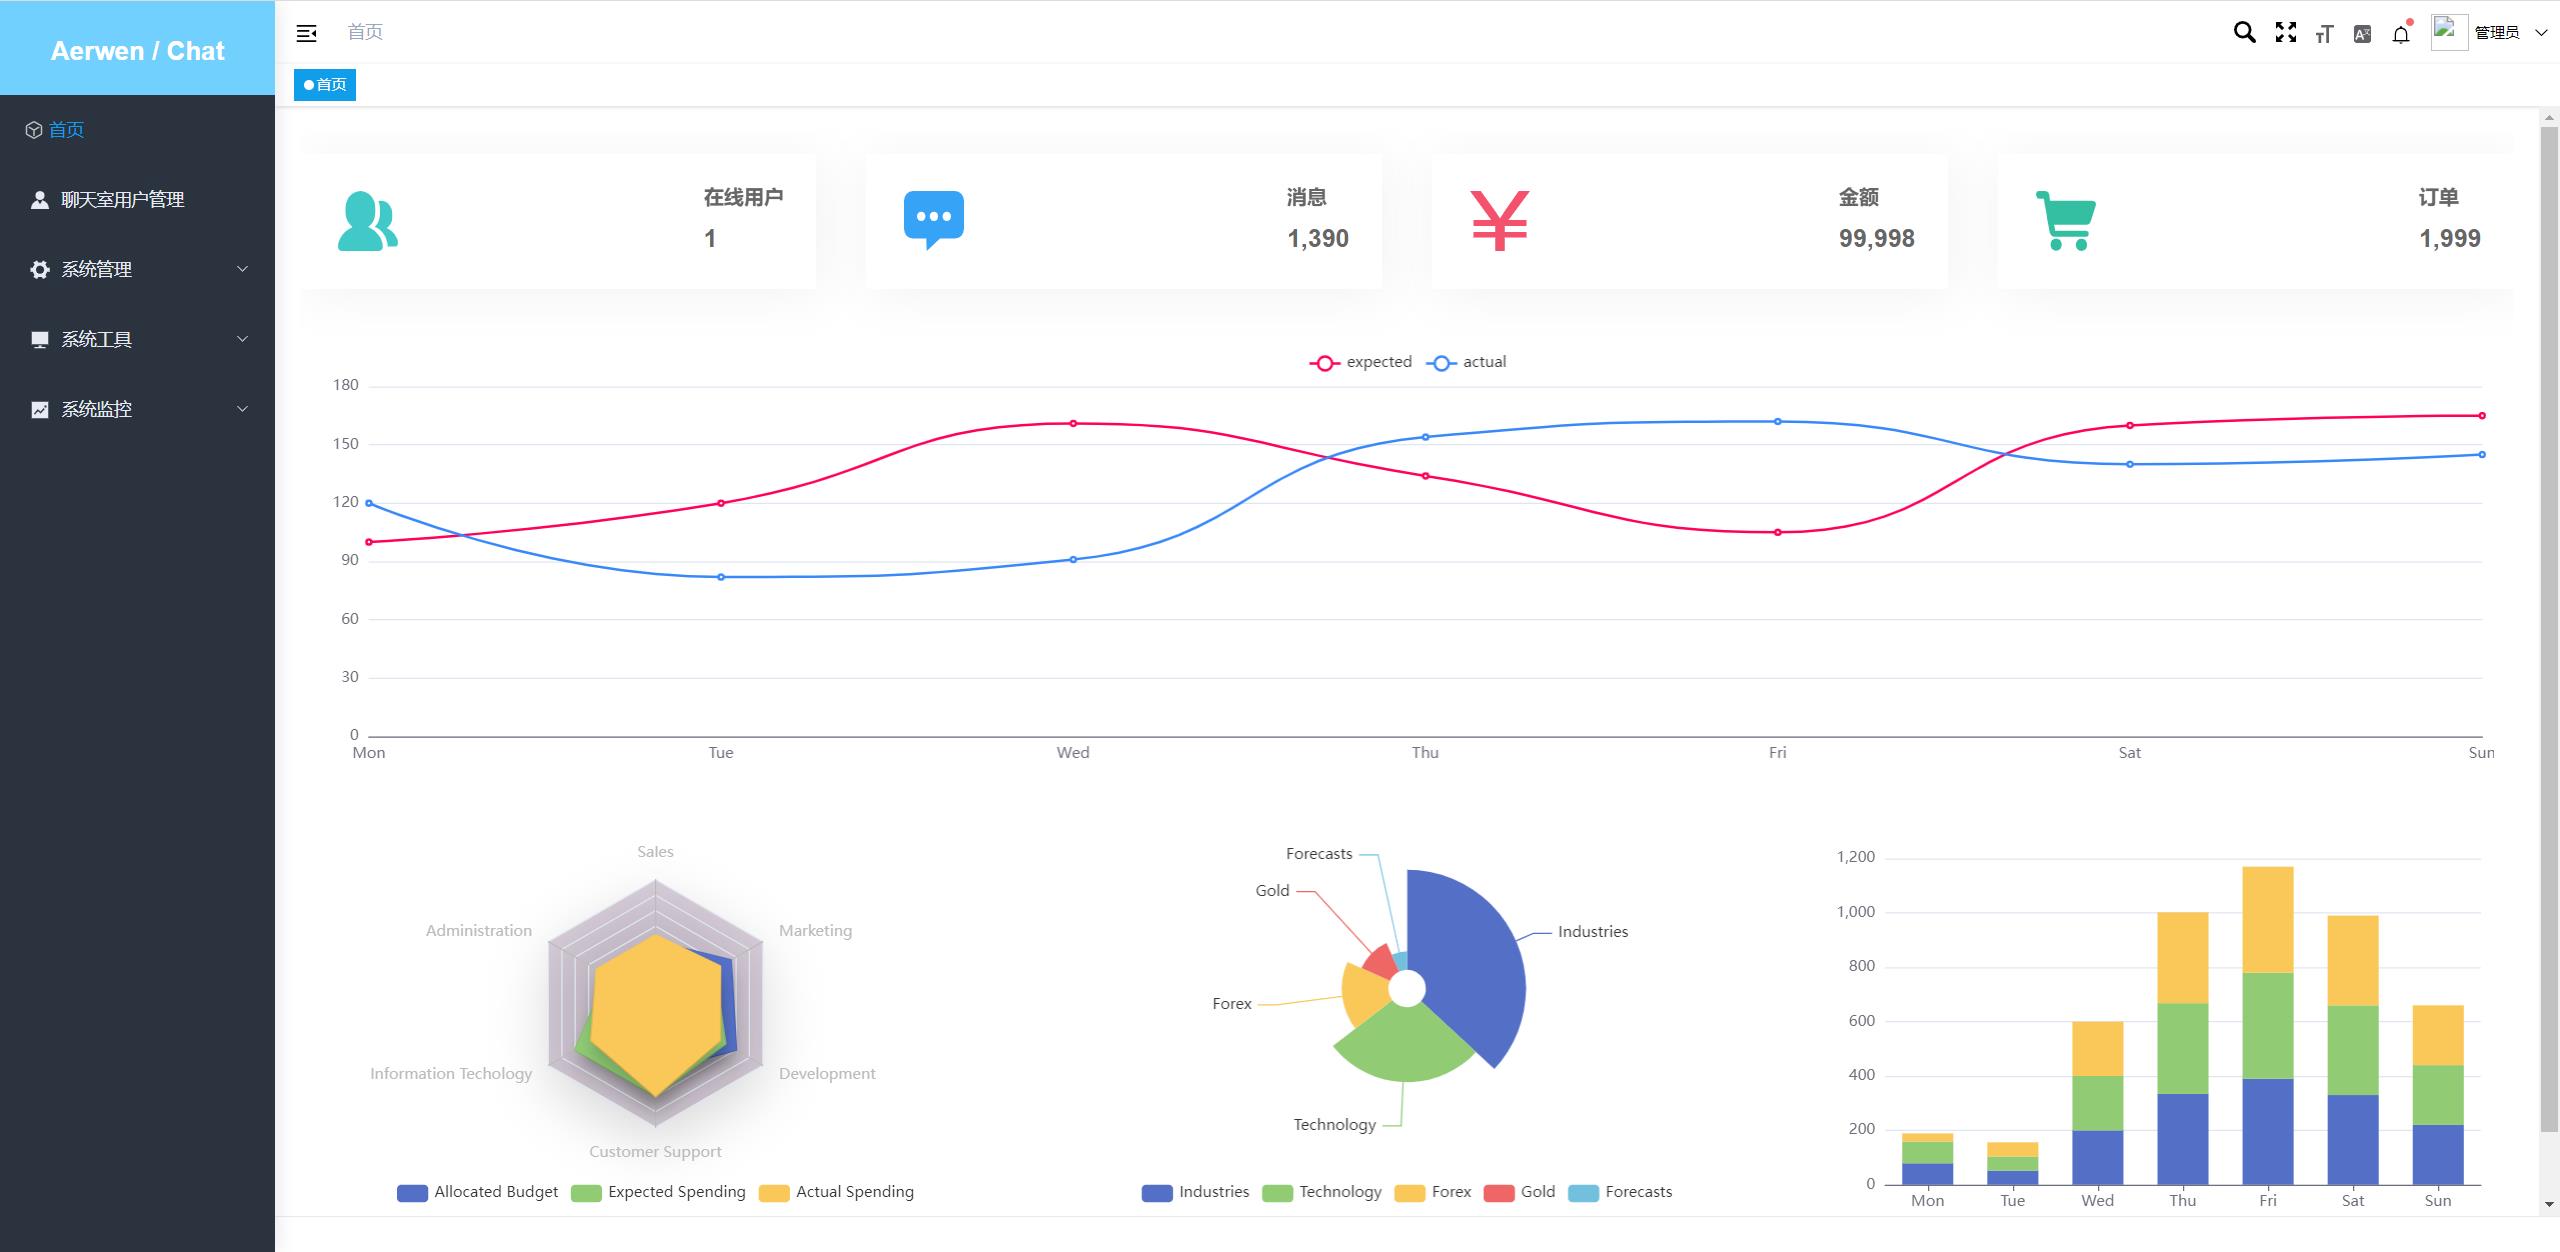Toggle fullscreen mode icon

point(2285,33)
